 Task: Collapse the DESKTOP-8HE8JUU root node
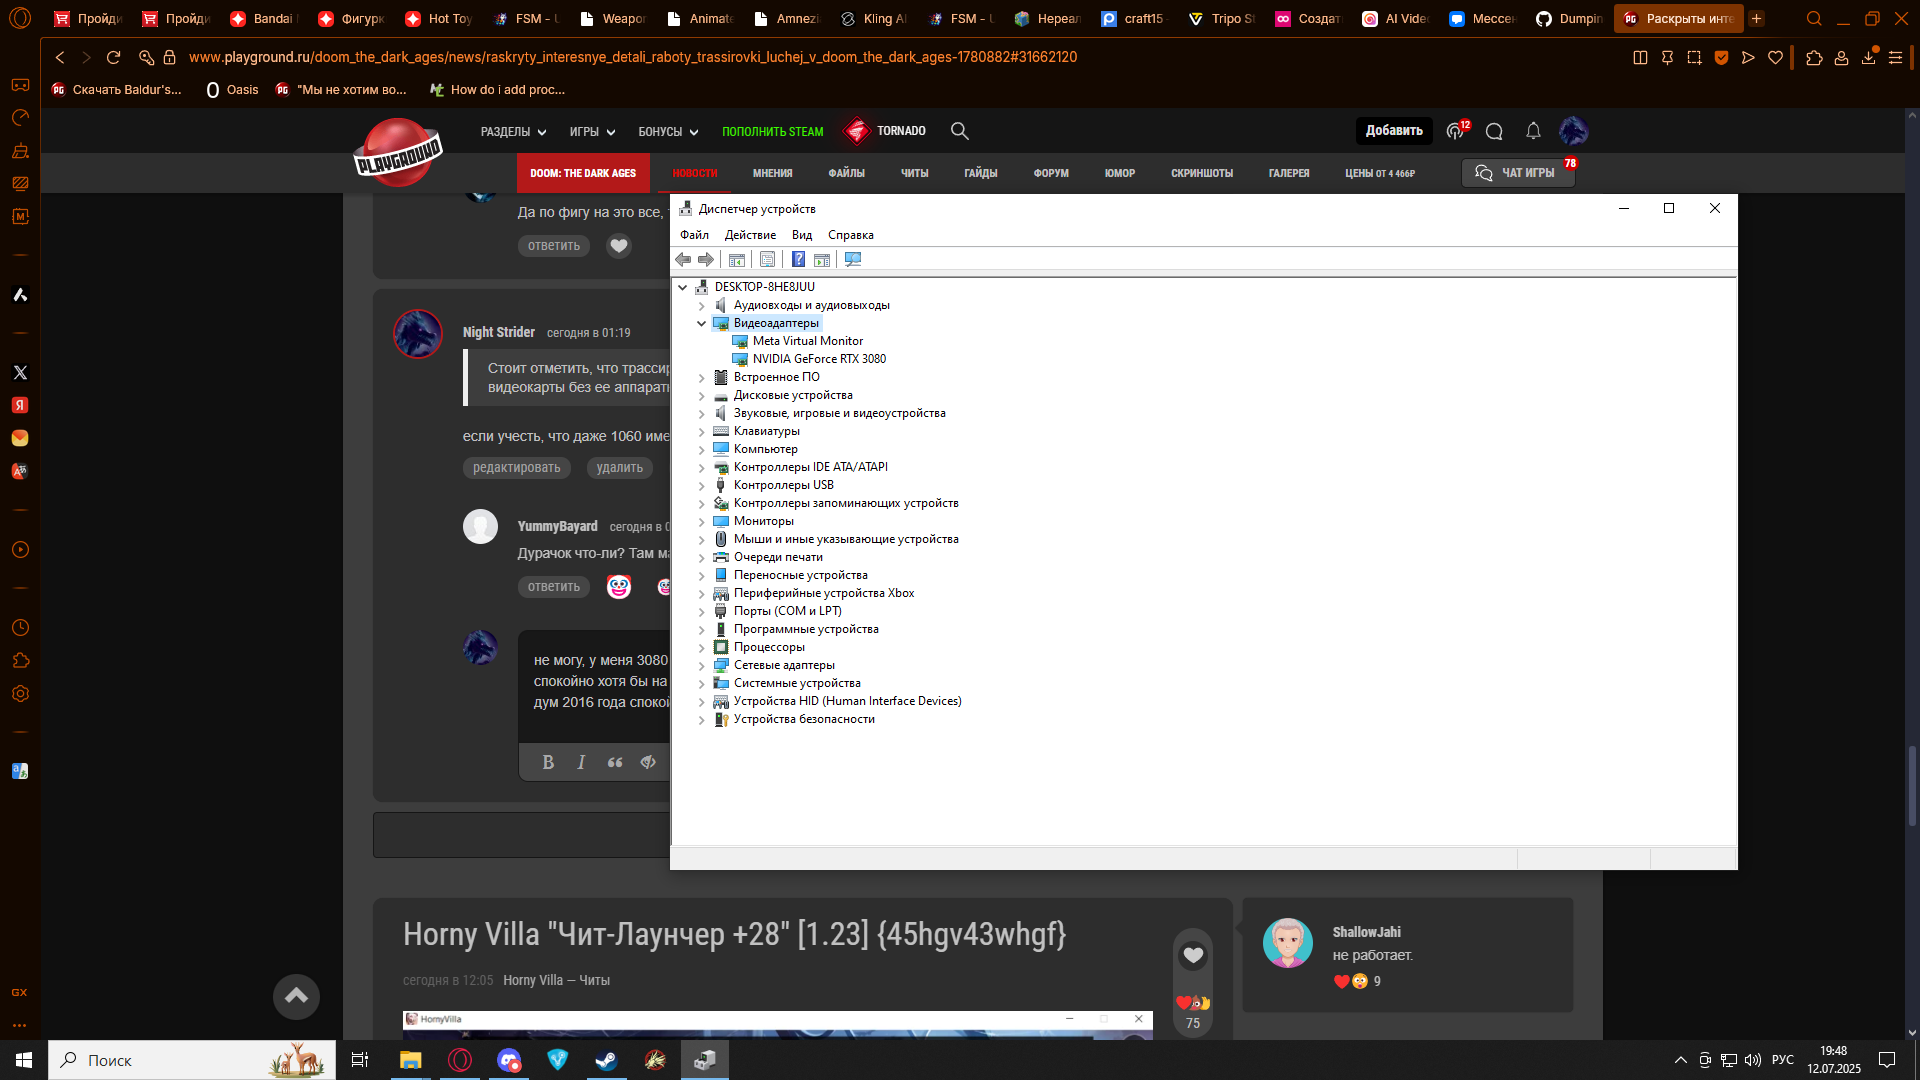click(x=683, y=287)
